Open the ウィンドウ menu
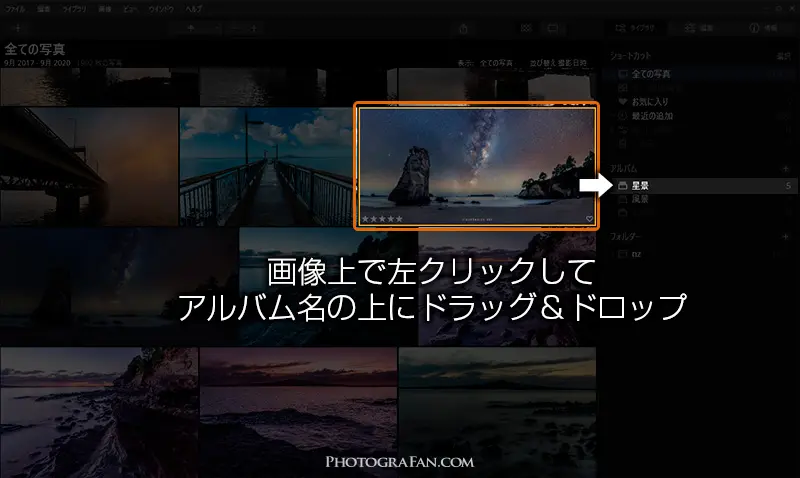 tap(161, 9)
